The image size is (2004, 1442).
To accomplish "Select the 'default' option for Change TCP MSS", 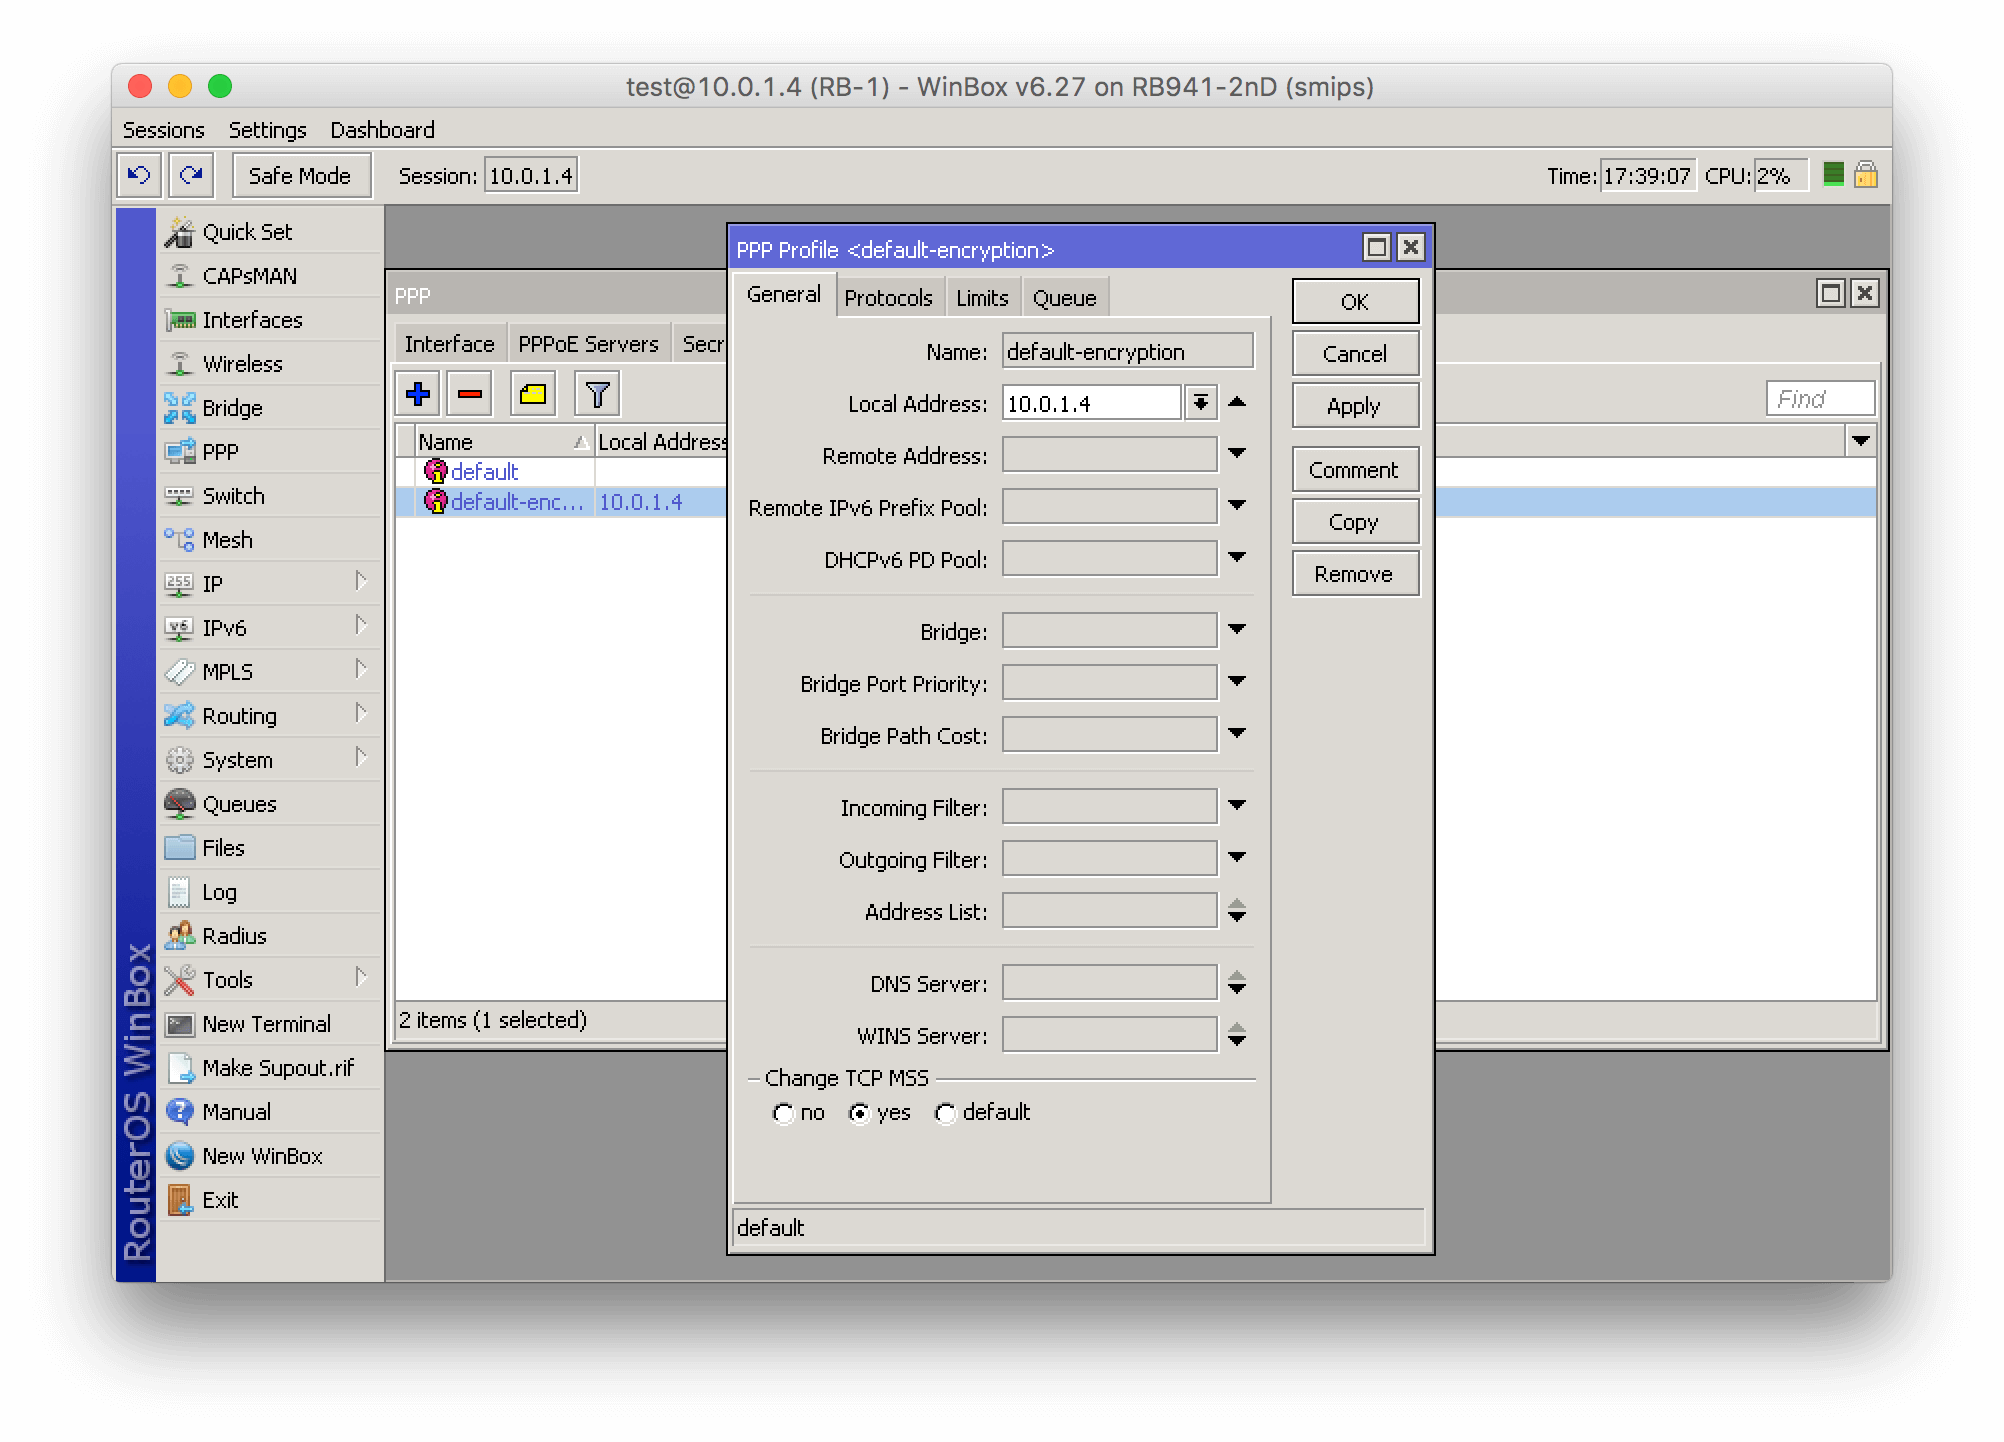I will [x=946, y=1113].
